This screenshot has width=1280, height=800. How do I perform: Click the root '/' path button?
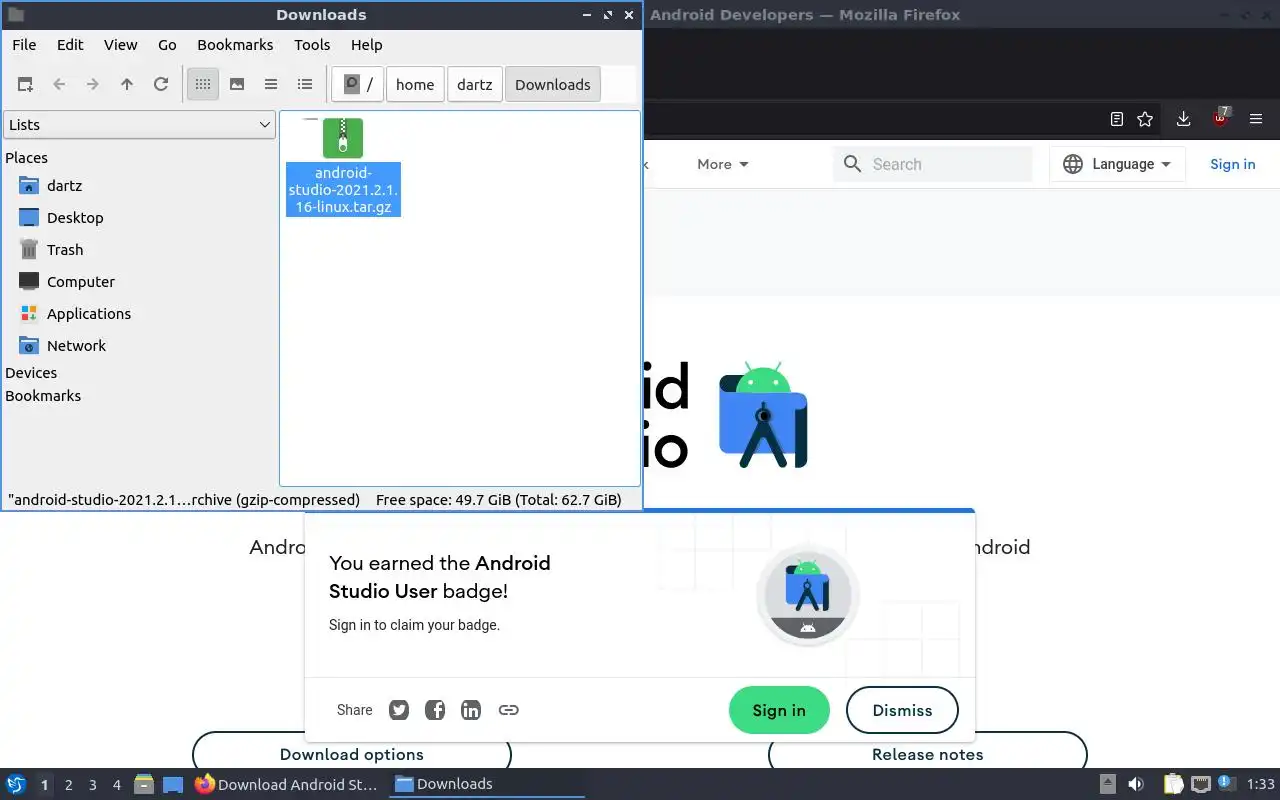click(x=359, y=85)
